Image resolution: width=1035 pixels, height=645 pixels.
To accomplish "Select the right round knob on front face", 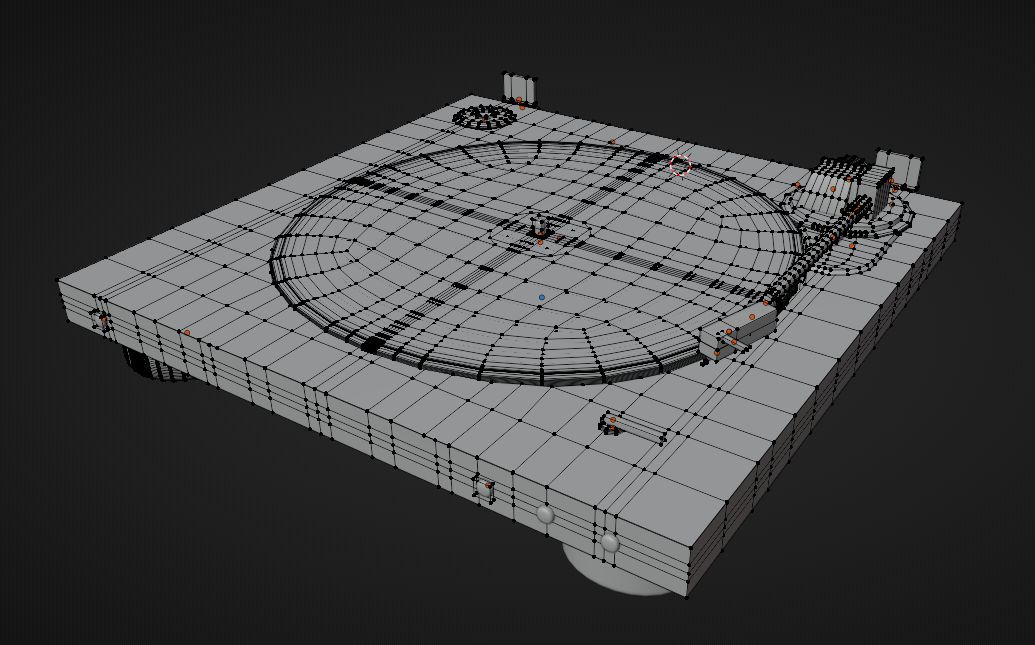I will pos(609,543).
